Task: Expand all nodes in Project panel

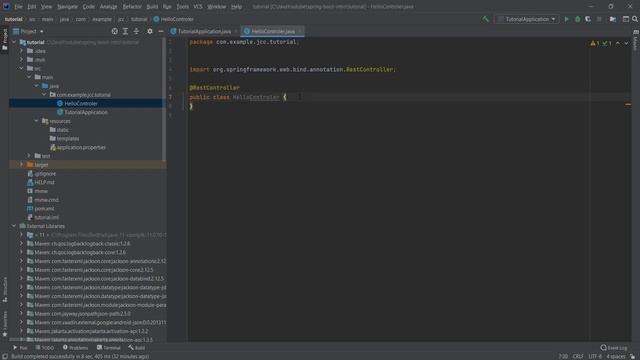Action: tap(125, 31)
